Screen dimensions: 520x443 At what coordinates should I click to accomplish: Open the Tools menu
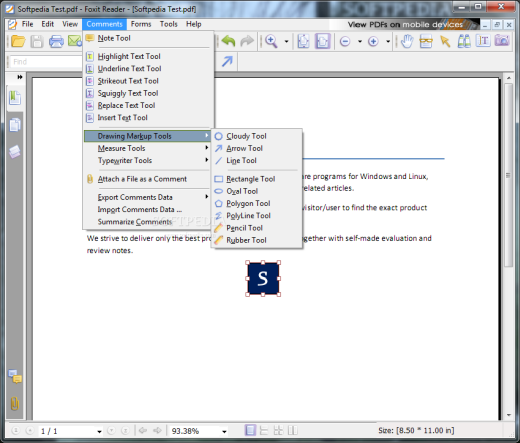169,24
